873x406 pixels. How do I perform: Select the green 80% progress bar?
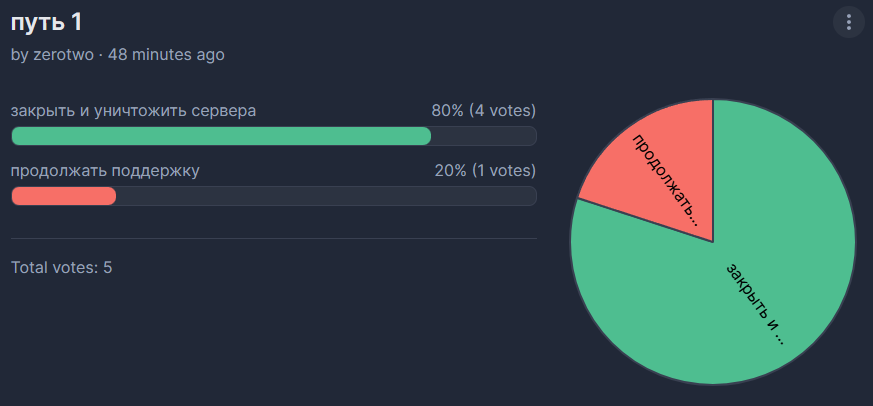coord(221,136)
